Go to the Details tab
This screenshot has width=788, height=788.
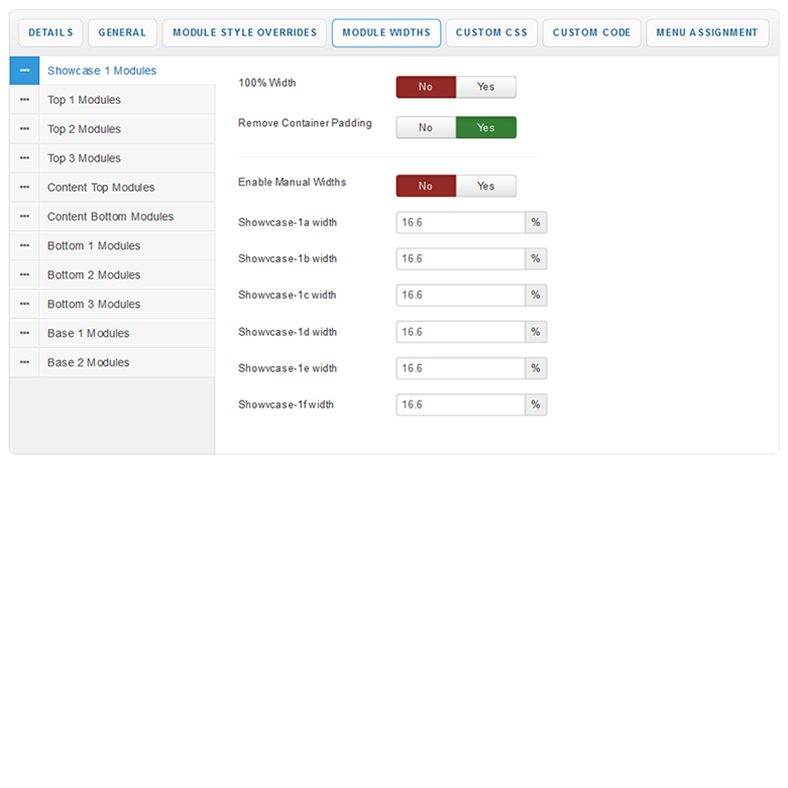tap(50, 33)
